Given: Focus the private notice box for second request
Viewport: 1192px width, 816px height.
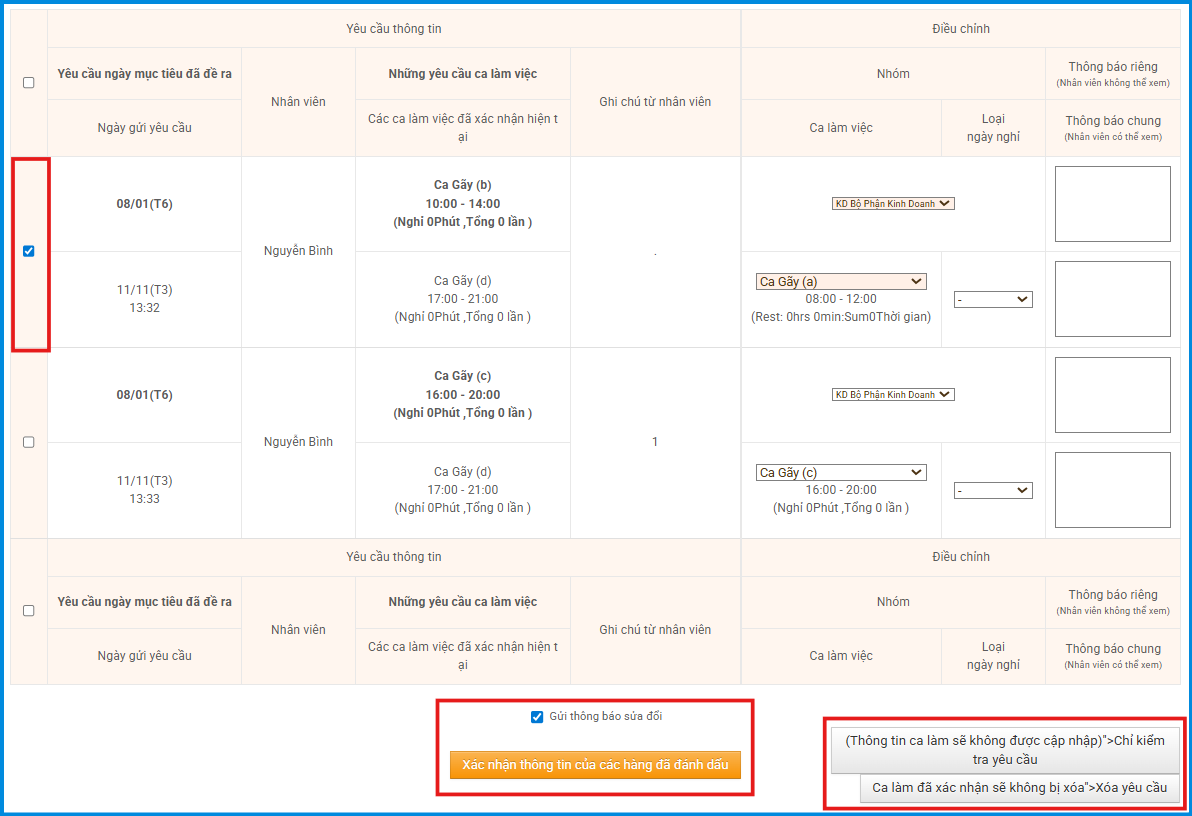Looking at the screenshot, I should point(1112,395).
